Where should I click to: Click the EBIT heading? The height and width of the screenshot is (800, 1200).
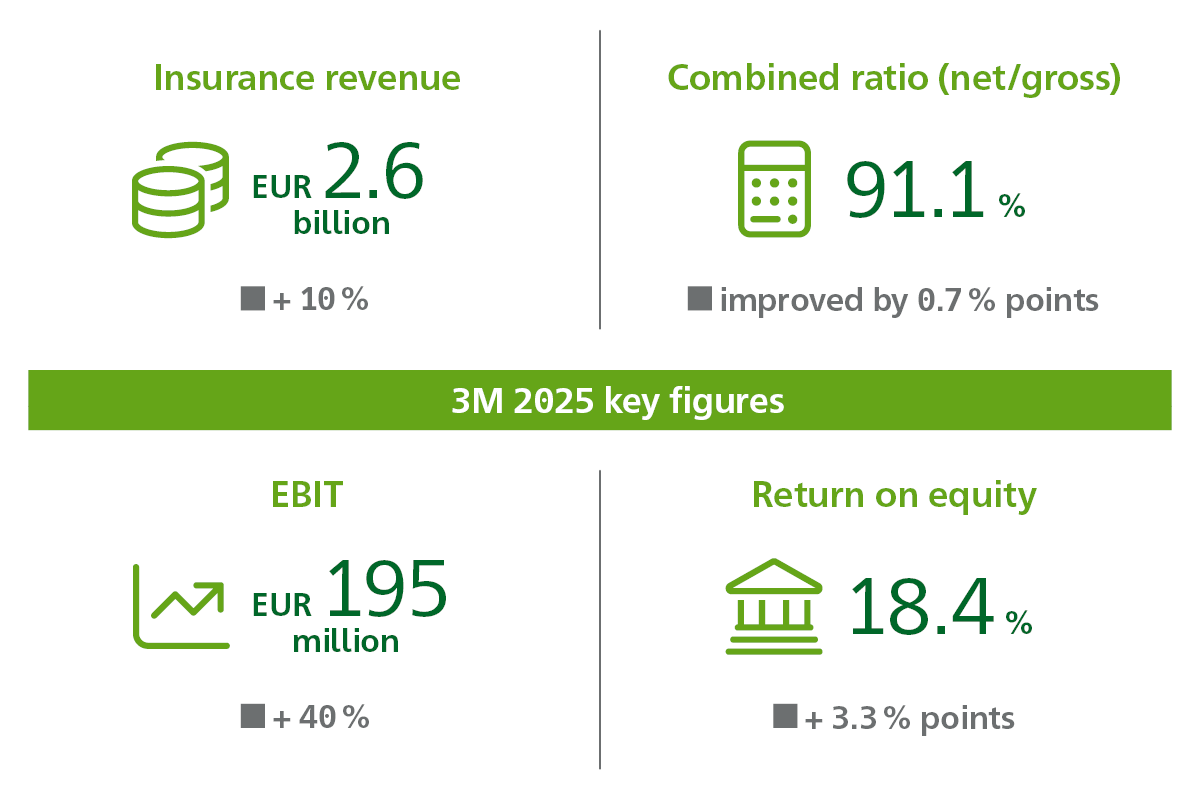307,495
